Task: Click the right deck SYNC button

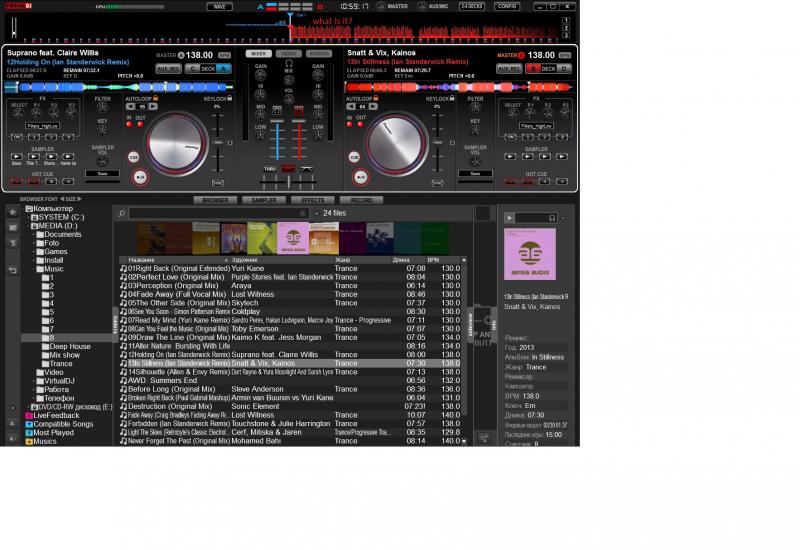Action: point(437,183)
